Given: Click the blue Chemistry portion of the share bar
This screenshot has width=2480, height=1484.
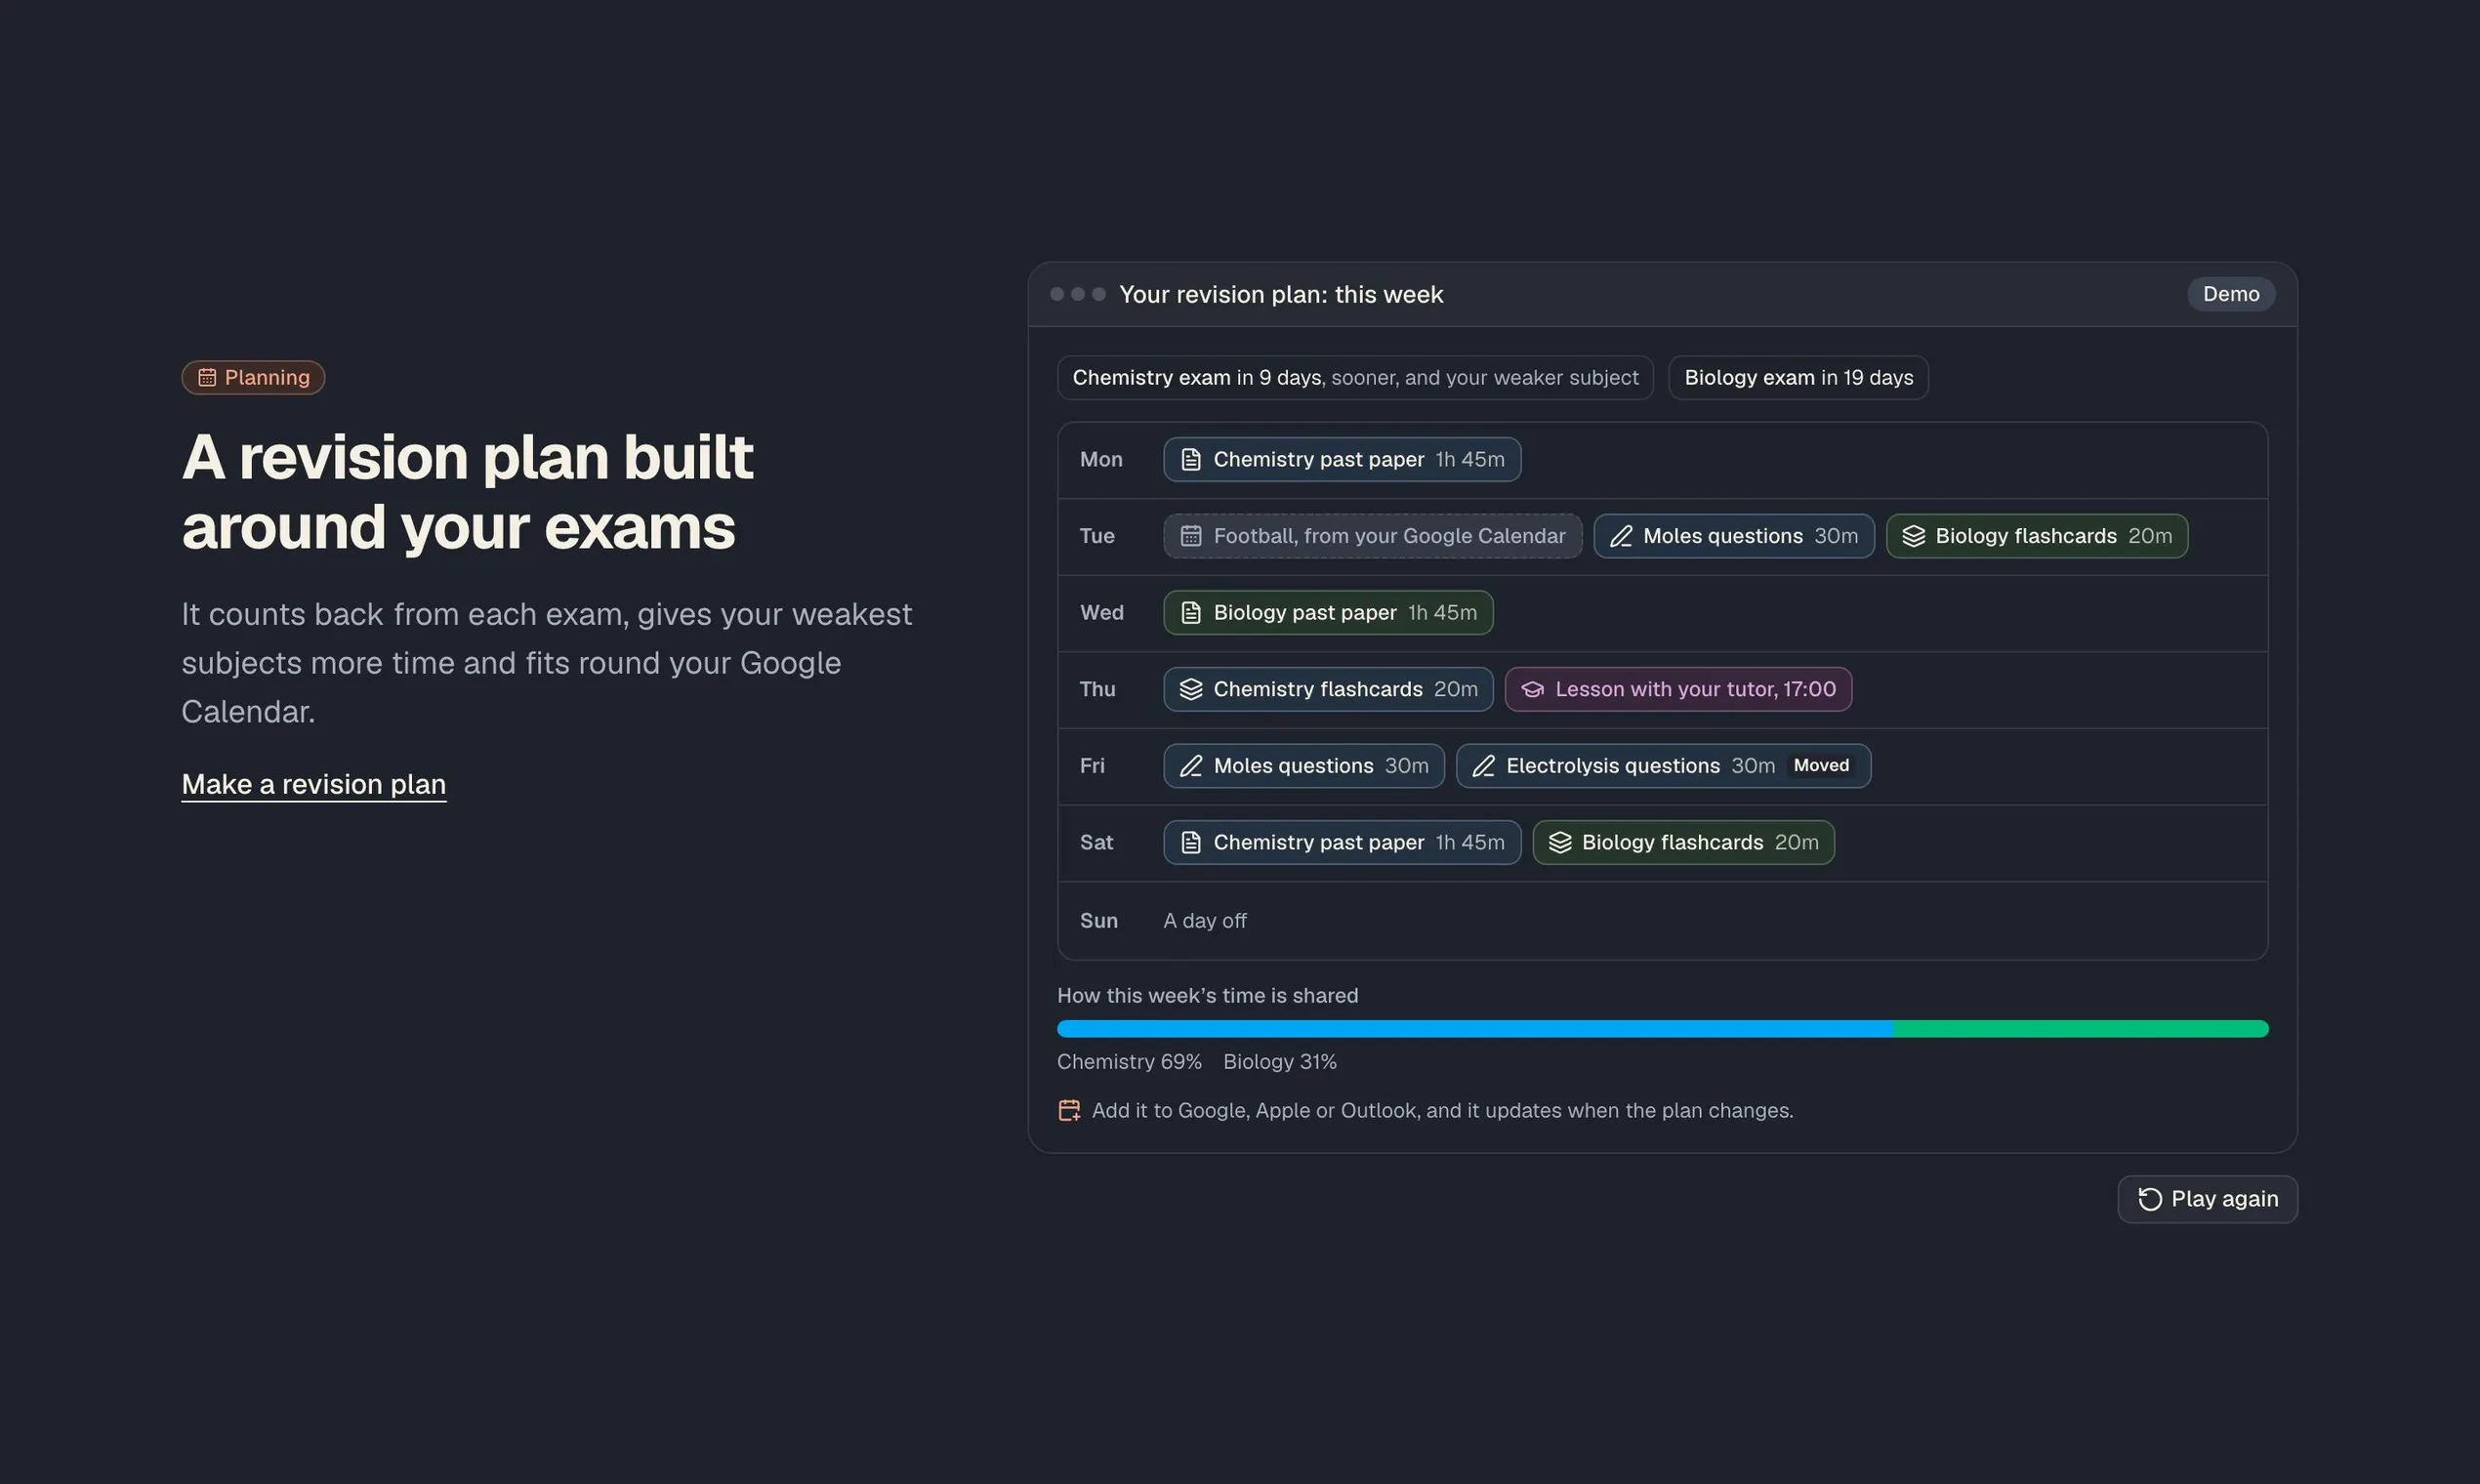Looking at the screenshot, I should point(1474,1029).
